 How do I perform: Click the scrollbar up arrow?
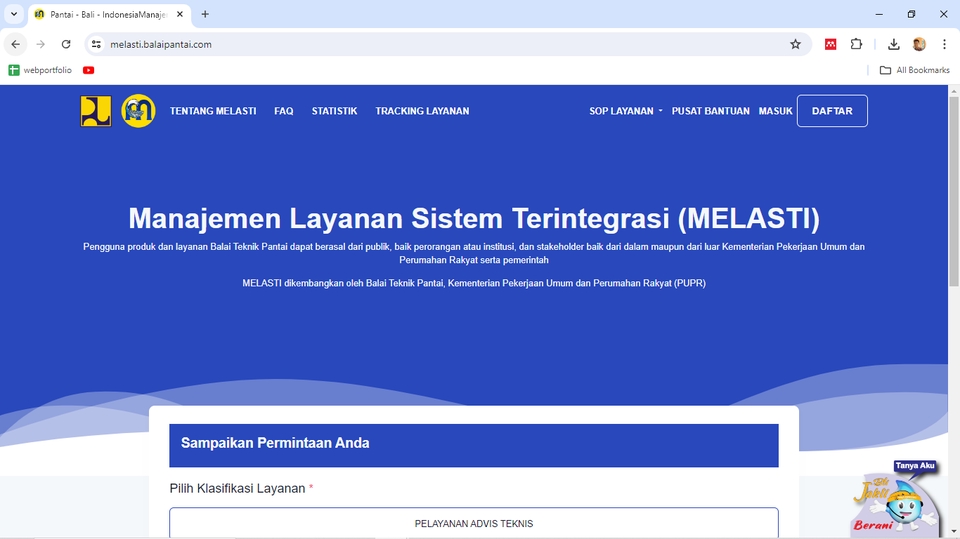[x=954, y=91]
